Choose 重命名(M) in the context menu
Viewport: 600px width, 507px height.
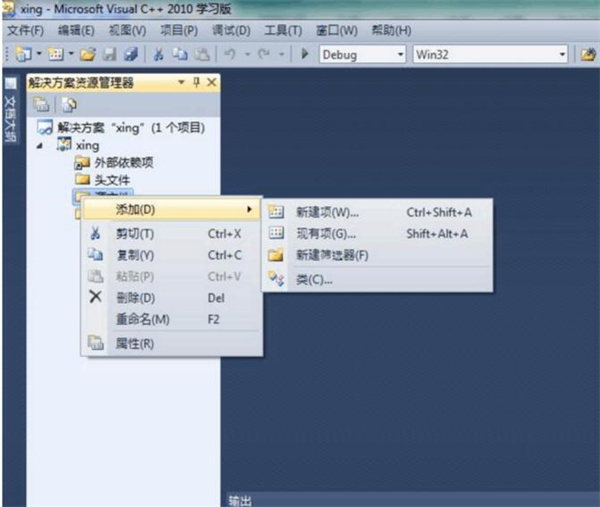(x=171, y=319)
